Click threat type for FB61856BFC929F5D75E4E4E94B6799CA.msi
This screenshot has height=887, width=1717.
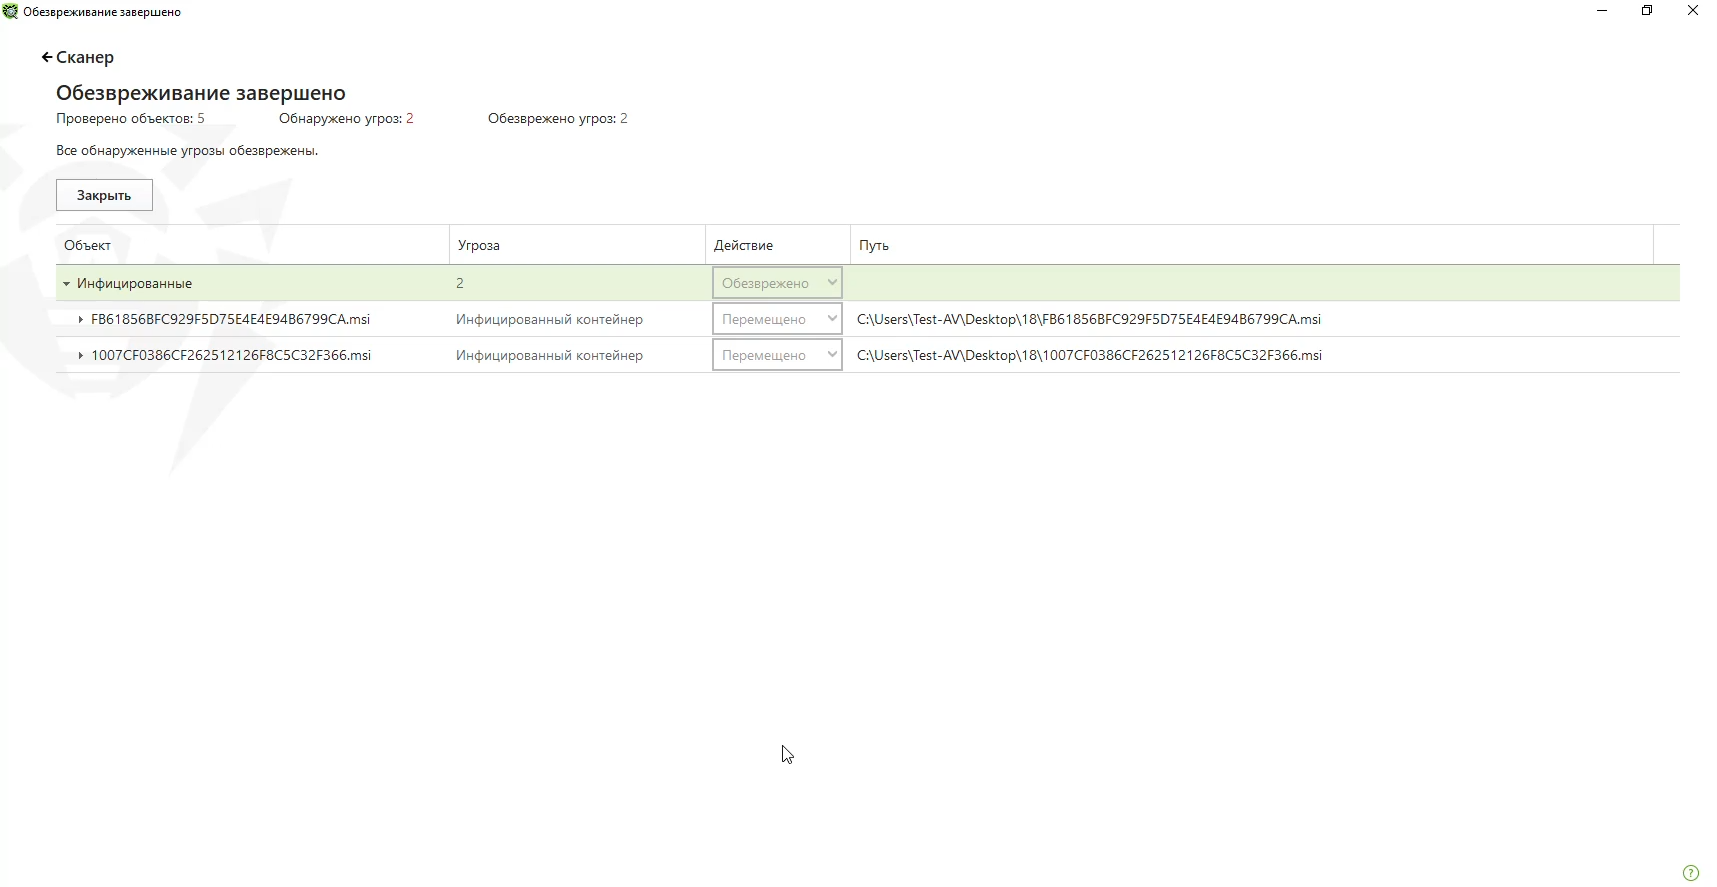click(x=549, y=320)
